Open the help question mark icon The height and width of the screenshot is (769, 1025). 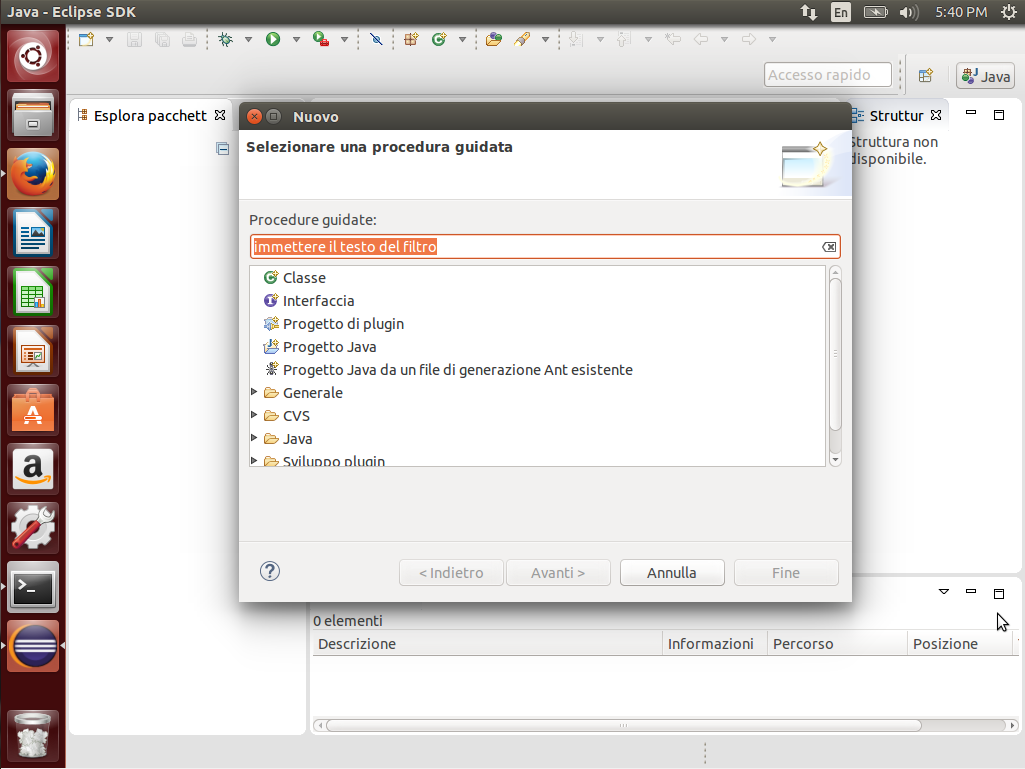click(x=270, y=571)
